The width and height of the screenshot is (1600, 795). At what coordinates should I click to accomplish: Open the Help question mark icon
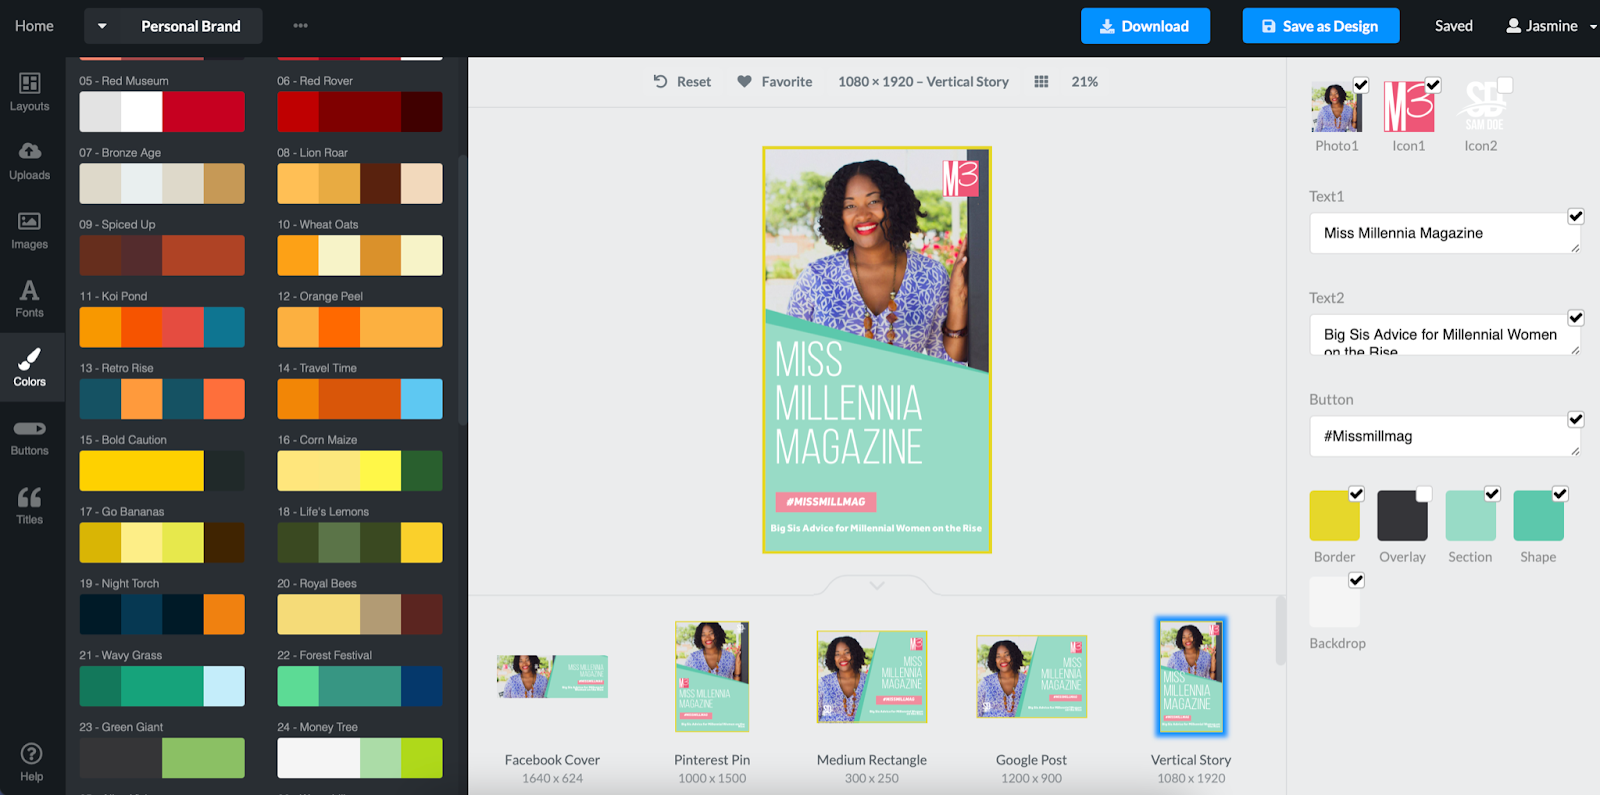(x=31, y=753)
